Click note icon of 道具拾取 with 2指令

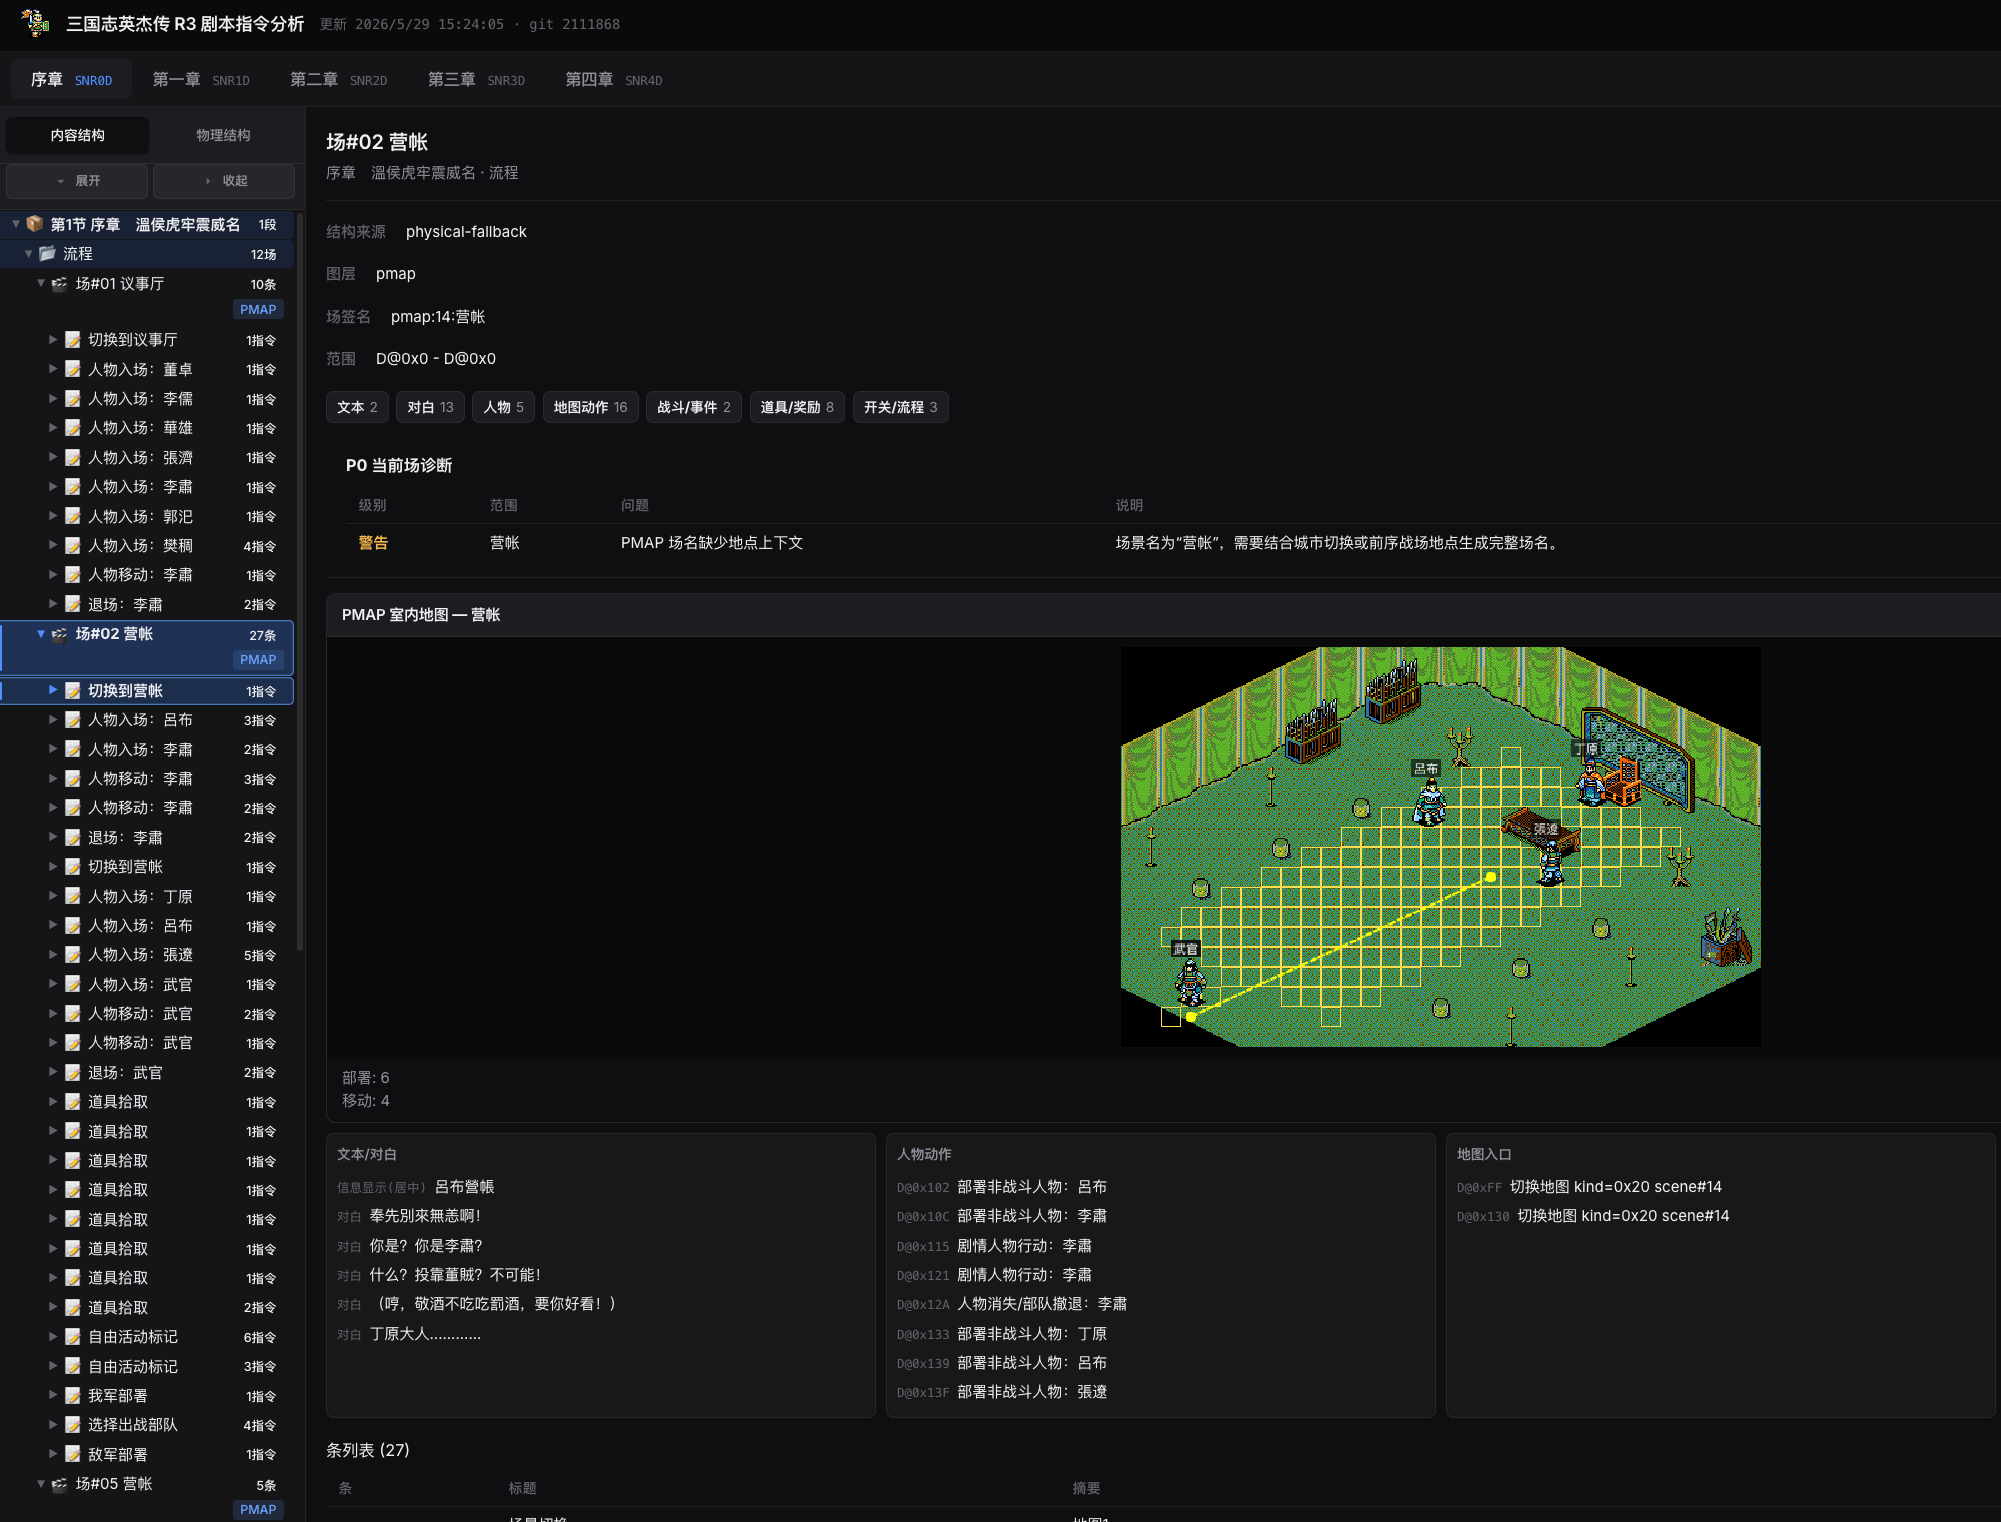pos(73,1307)
